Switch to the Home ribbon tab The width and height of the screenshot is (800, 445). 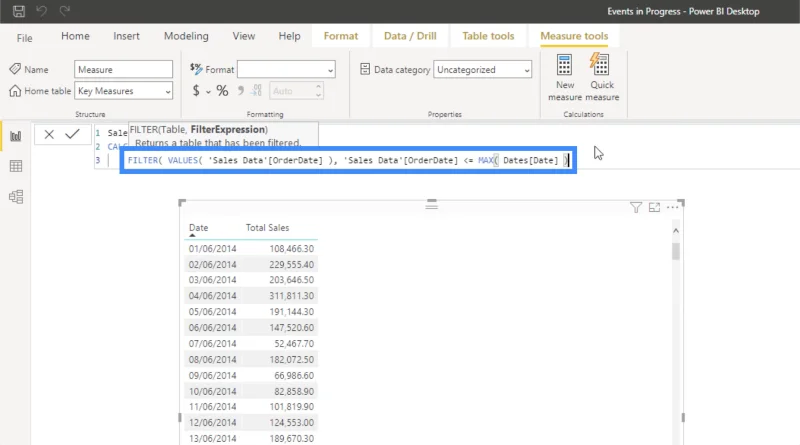click(75, 36)
